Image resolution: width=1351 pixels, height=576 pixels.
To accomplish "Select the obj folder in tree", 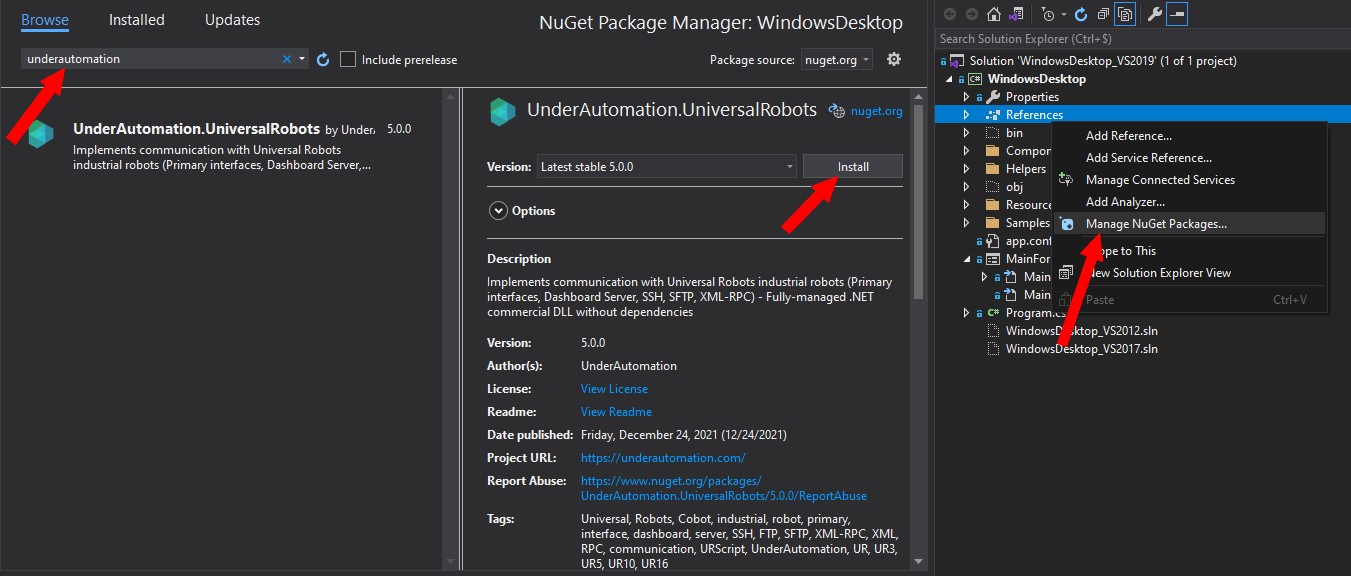I will (x=1015, y=187).
